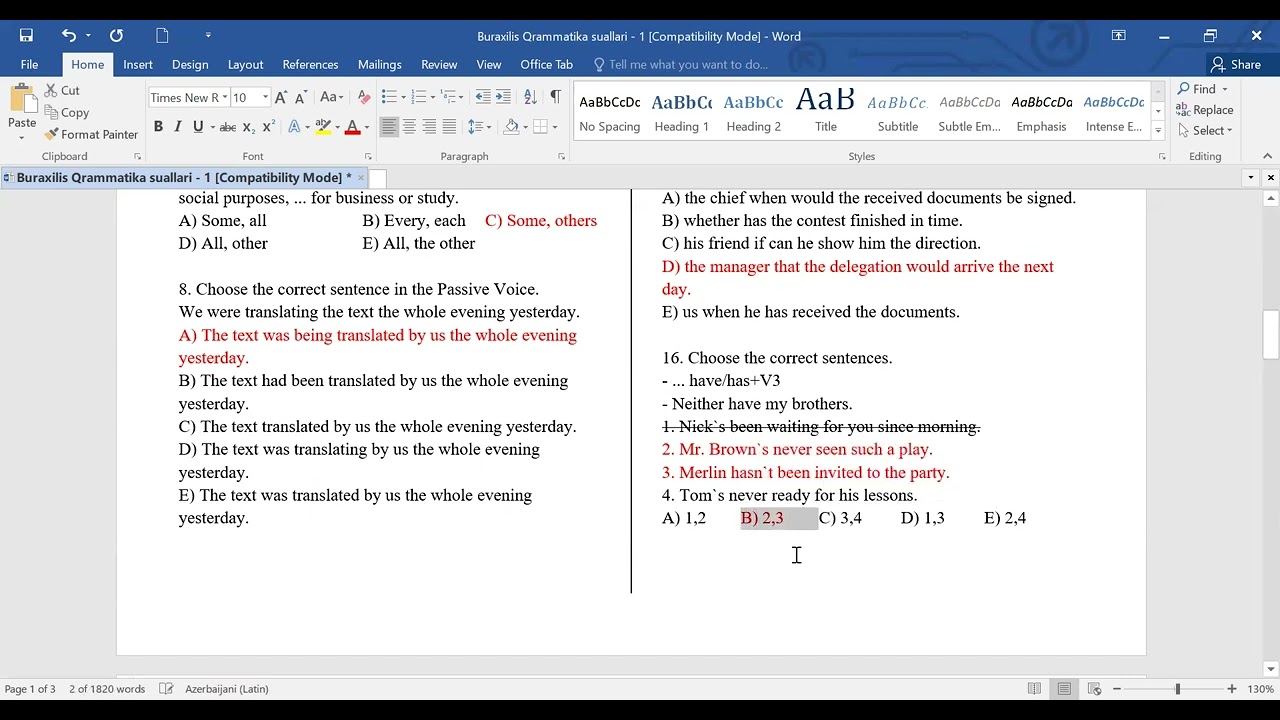Apply the red font color
Screen dimensions: 1280x720
click(x=352, y=127)
